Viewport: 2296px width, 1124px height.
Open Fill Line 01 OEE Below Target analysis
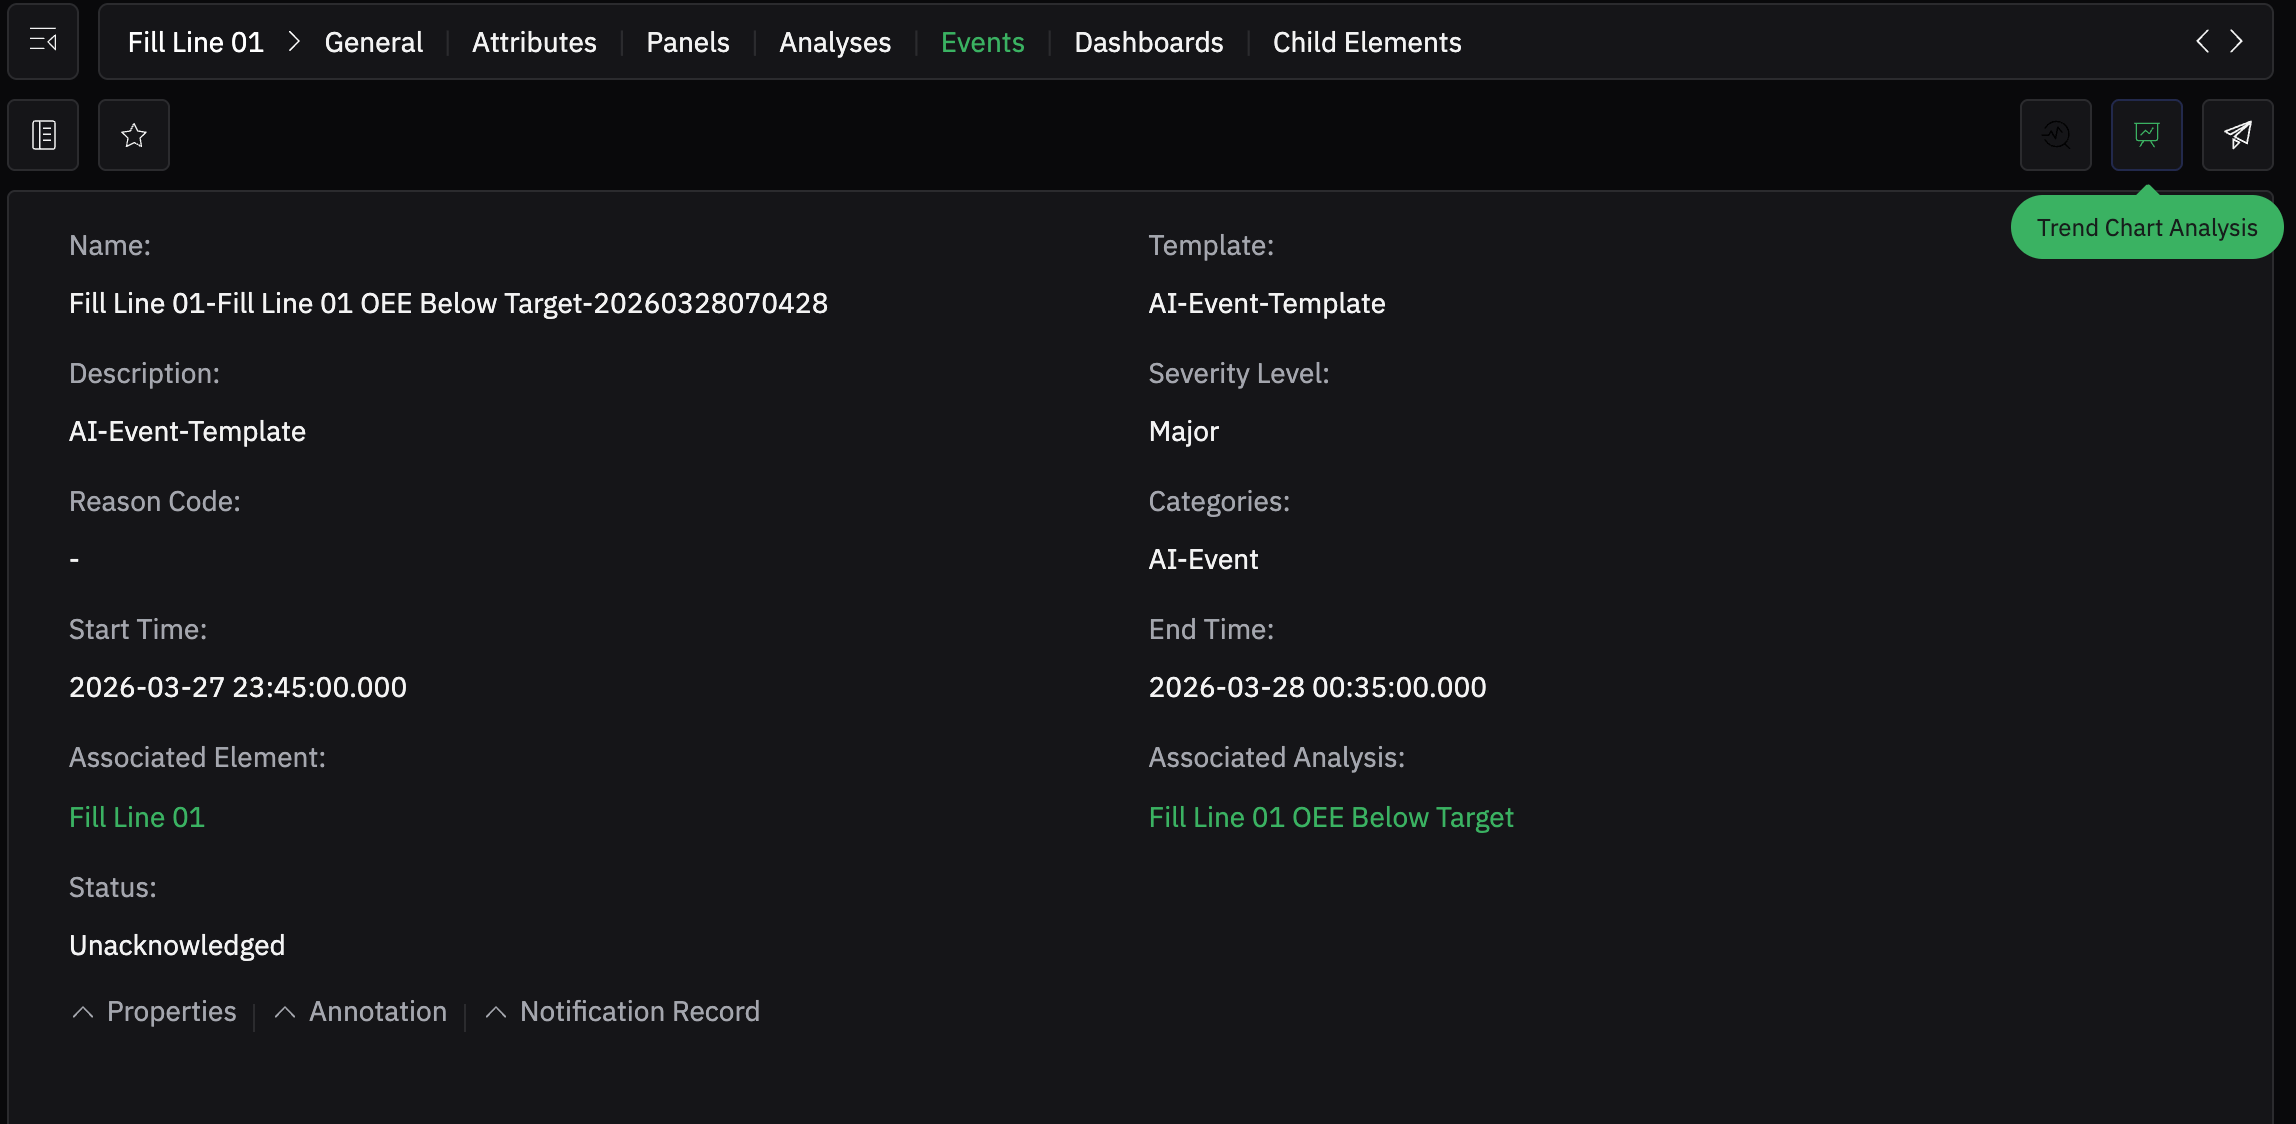pyautogui.click(x=1331, y=817)
